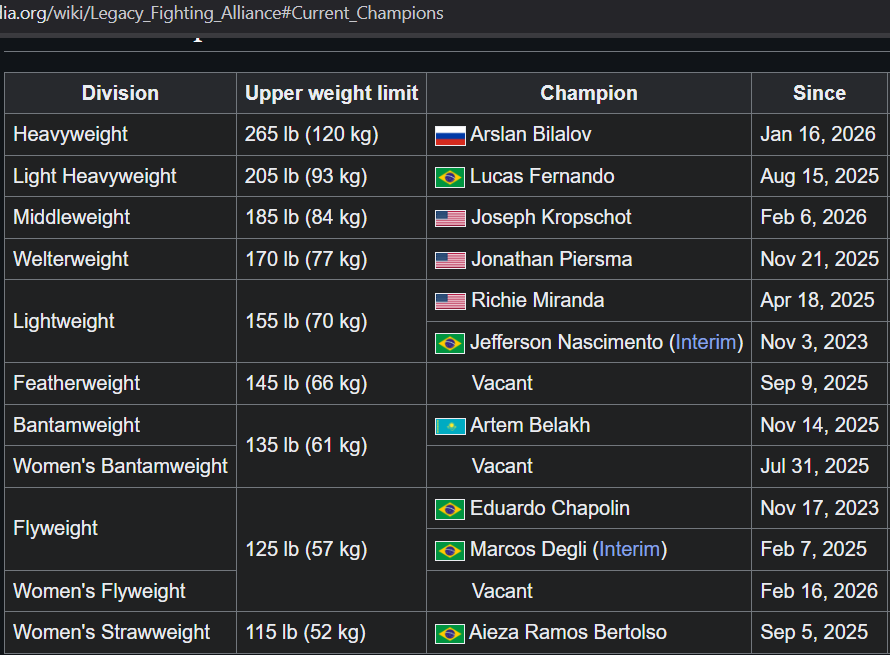This screenshot has height=655, width=890.
Task: Click the Brazilian flag beside Marcos Degli
Action: point(450,550)
